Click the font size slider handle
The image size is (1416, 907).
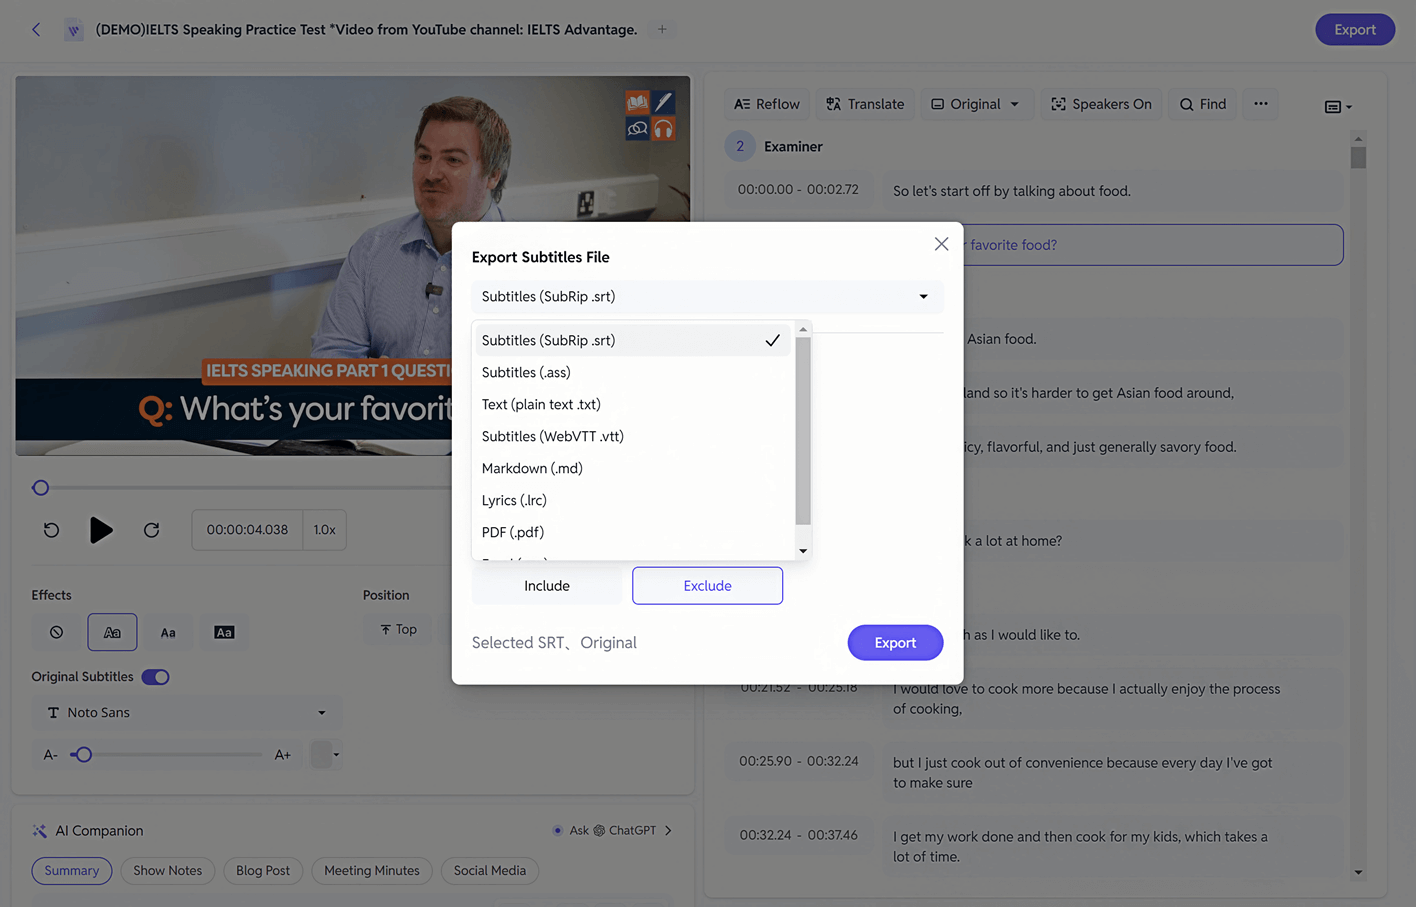83,755
